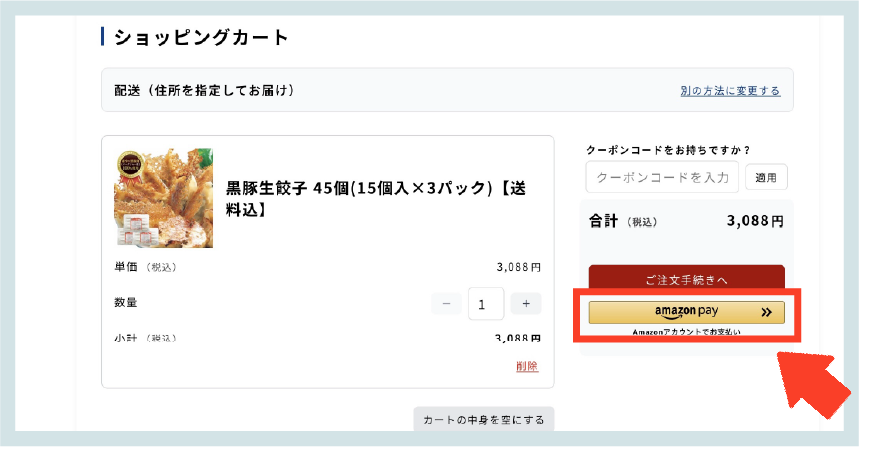Open the 黒豚生餃子 product thumbnail
Viewport: 886px width, 454px height.
(x=163, y=198)
